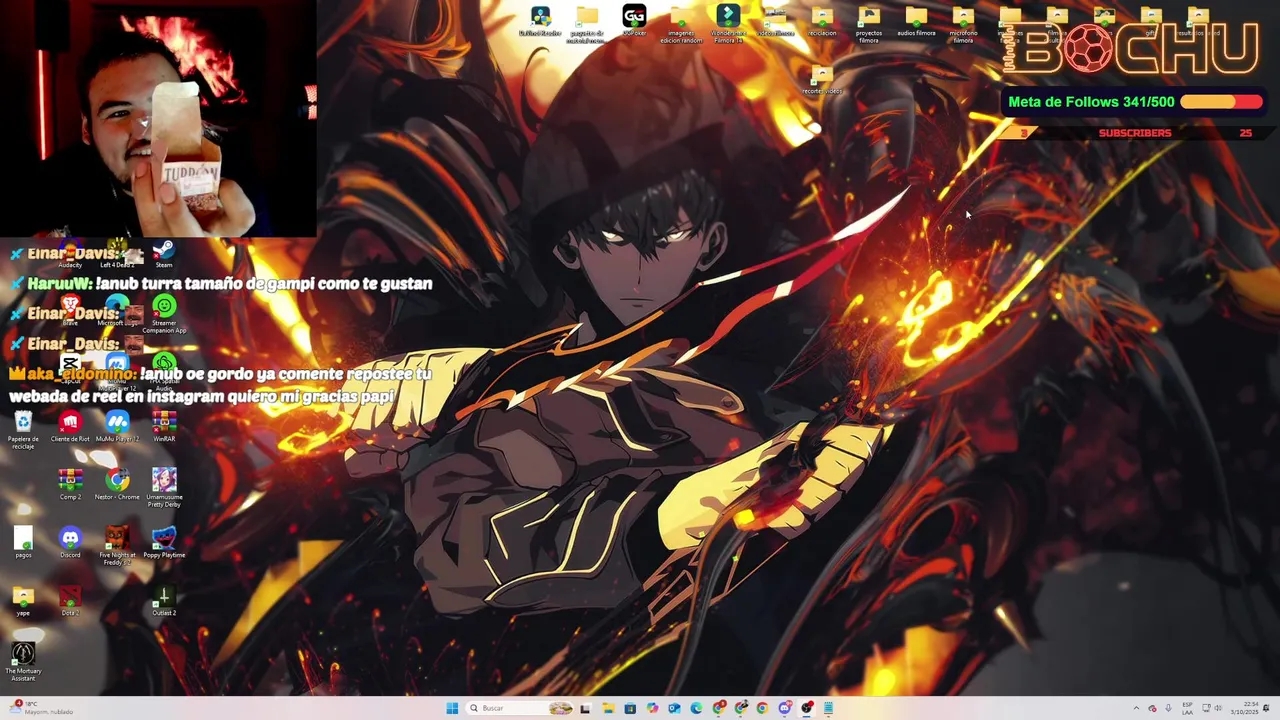
Task: Open 'imagenes edicion random' desktop folder
Action: coord(680,24)
